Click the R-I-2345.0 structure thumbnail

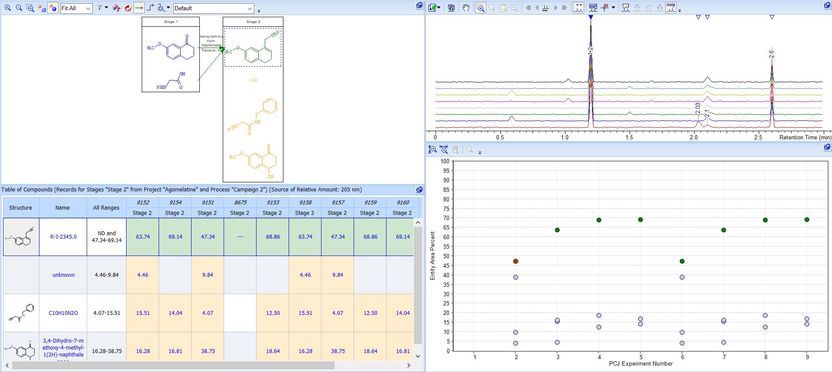[21, 237]
